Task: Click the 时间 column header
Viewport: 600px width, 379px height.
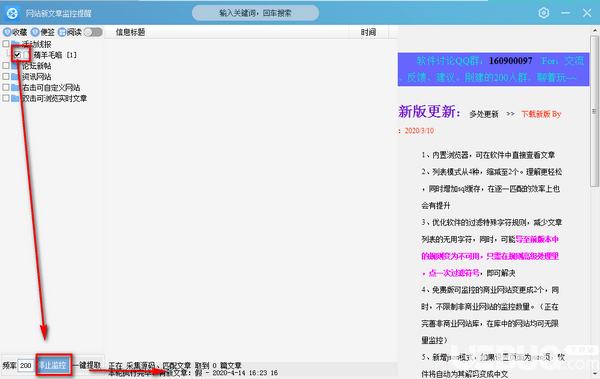Action: (x=368, y=32)
